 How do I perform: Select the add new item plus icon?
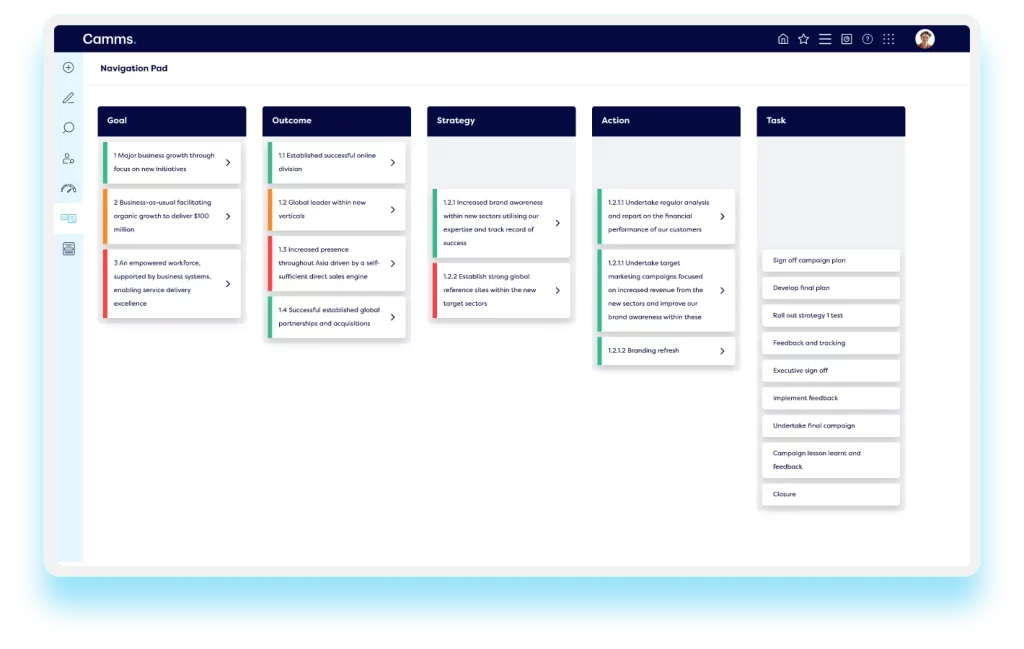[68, 67]
